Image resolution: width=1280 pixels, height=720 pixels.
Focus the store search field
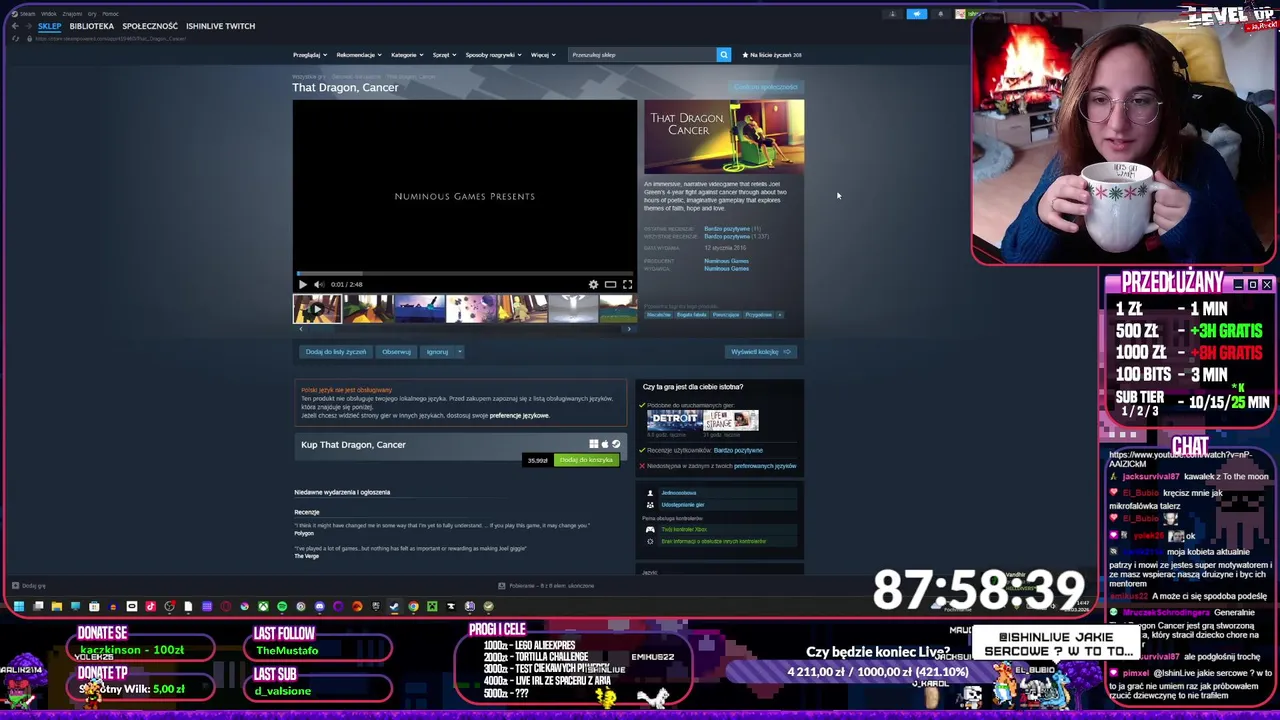[x=642, y=55]
